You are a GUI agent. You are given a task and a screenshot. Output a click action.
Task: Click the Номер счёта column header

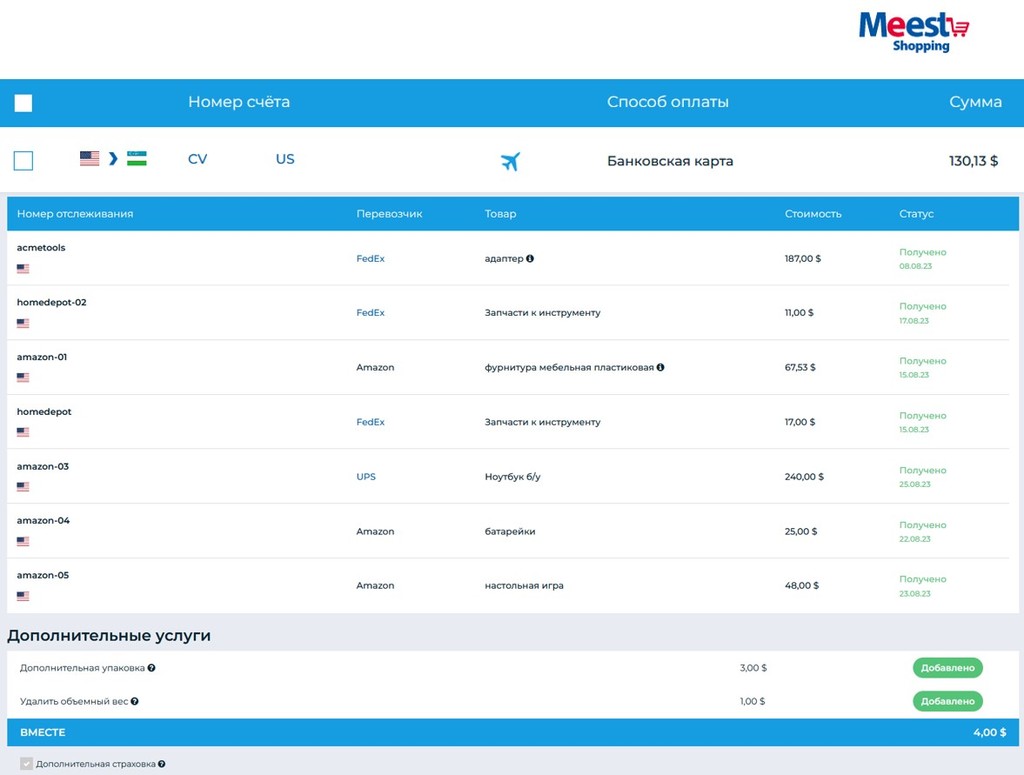[239, 102]
